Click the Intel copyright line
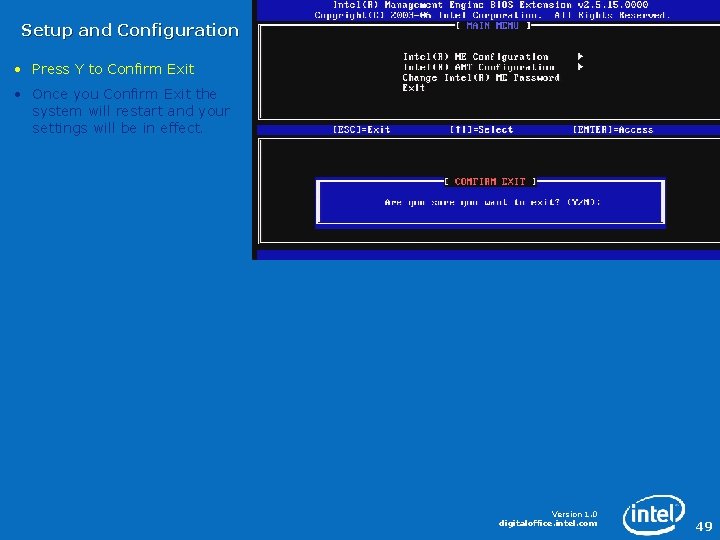720x540 pixels. [492, 16]
